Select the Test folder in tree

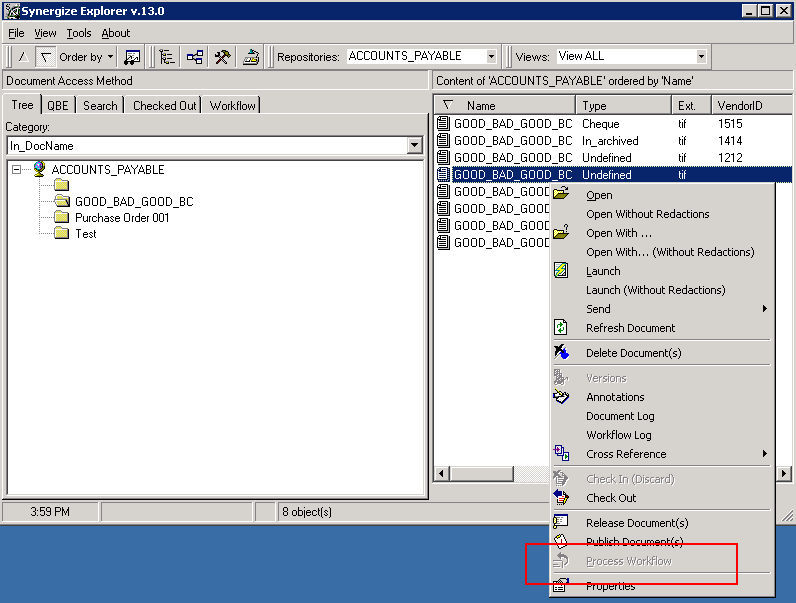[x=75, y=233]
